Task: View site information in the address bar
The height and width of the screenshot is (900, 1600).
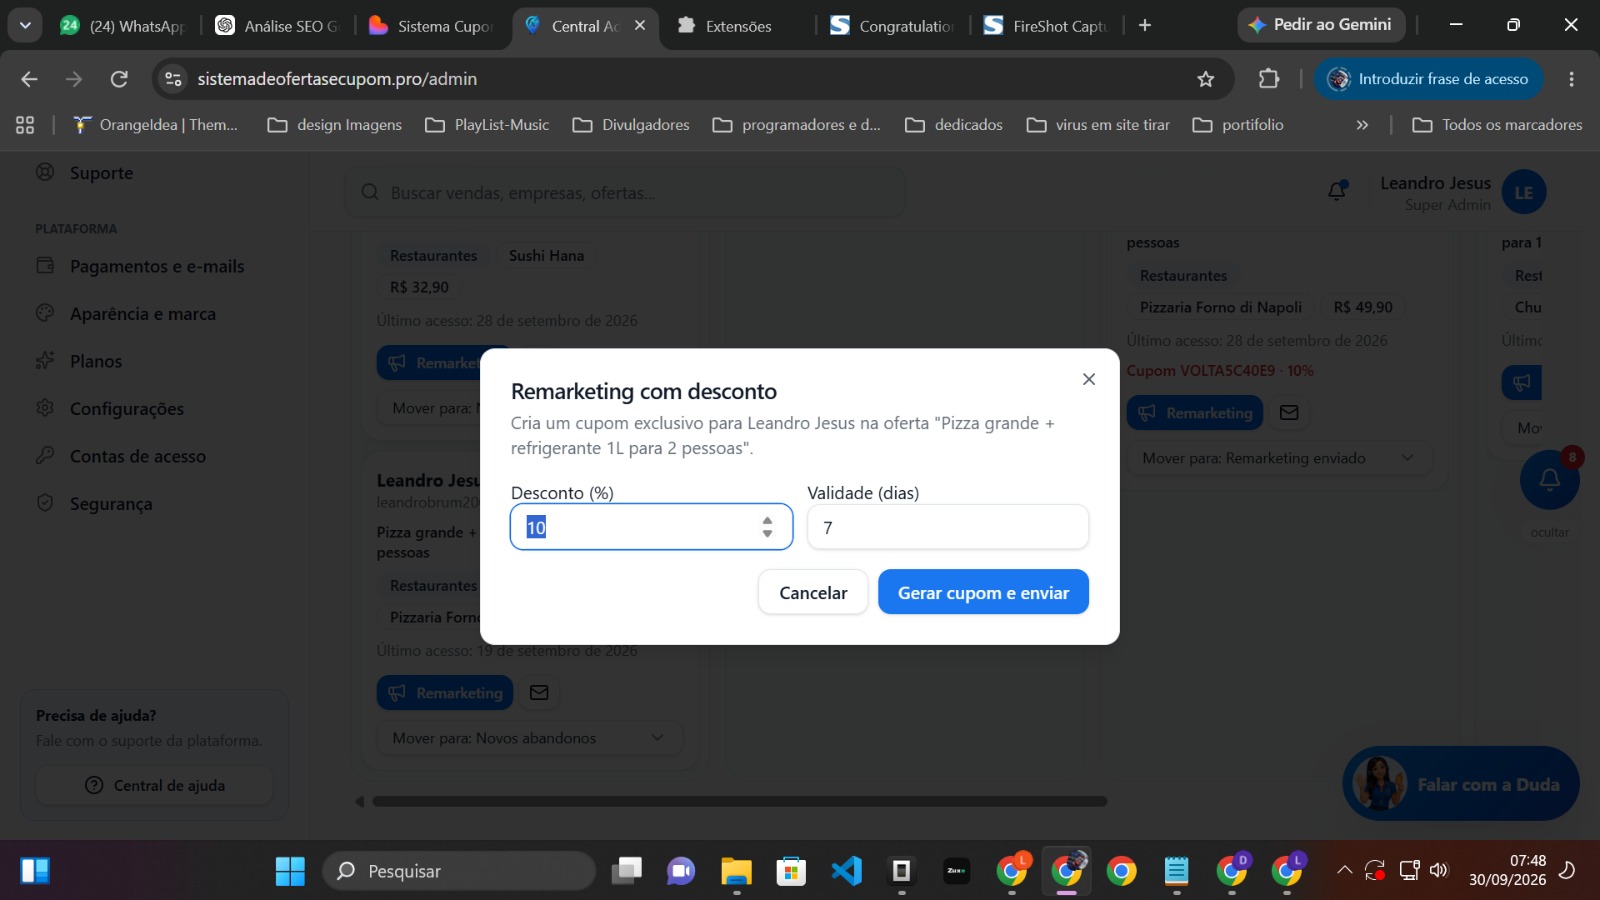Action: point(173,79)
